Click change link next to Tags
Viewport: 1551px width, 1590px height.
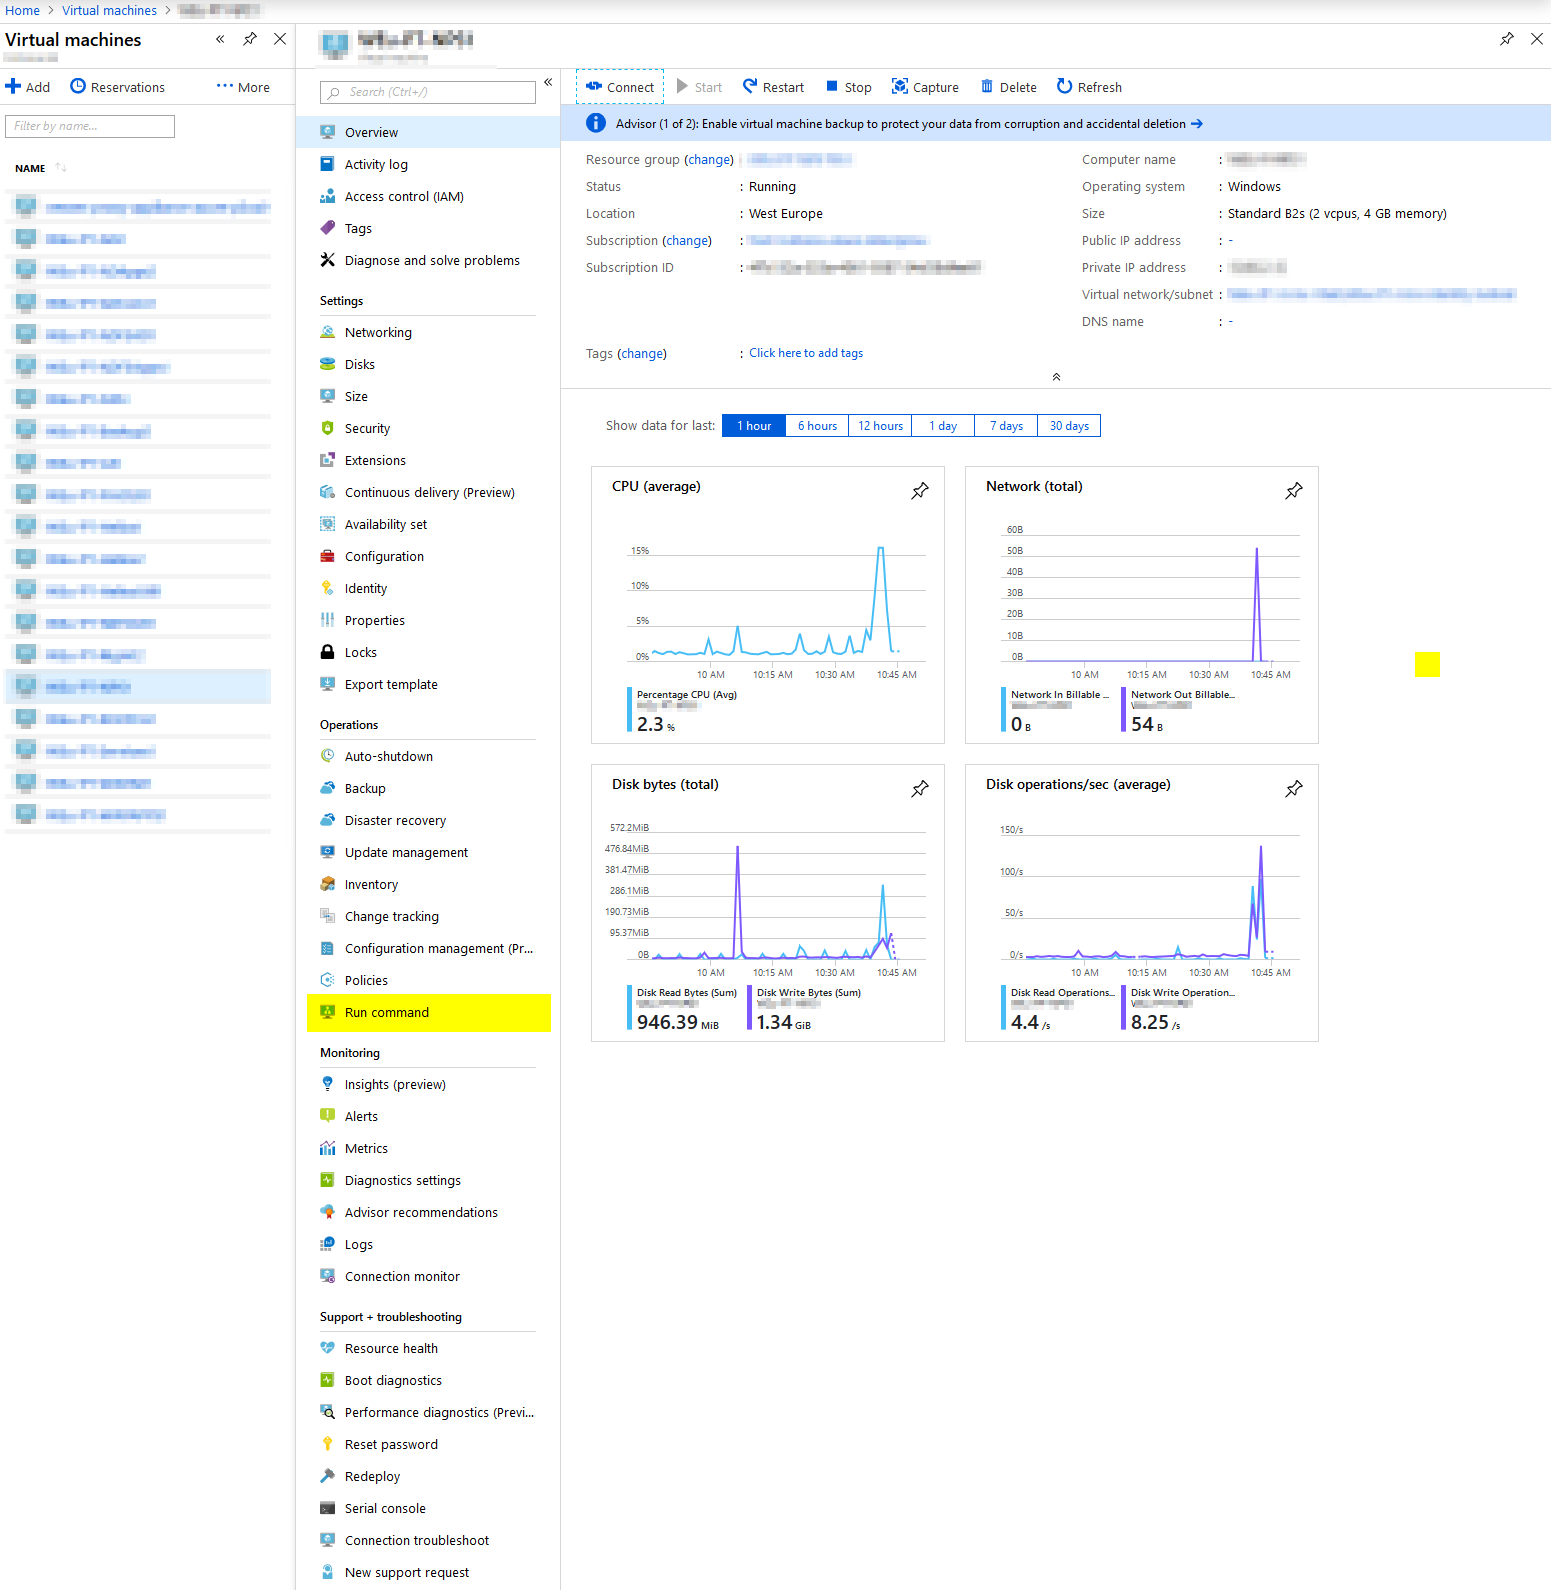(x=642, y=353)
